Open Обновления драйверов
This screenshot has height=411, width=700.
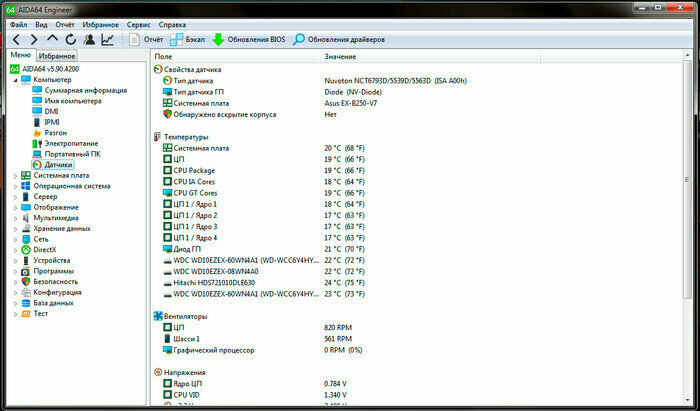(x=339, y=40)
